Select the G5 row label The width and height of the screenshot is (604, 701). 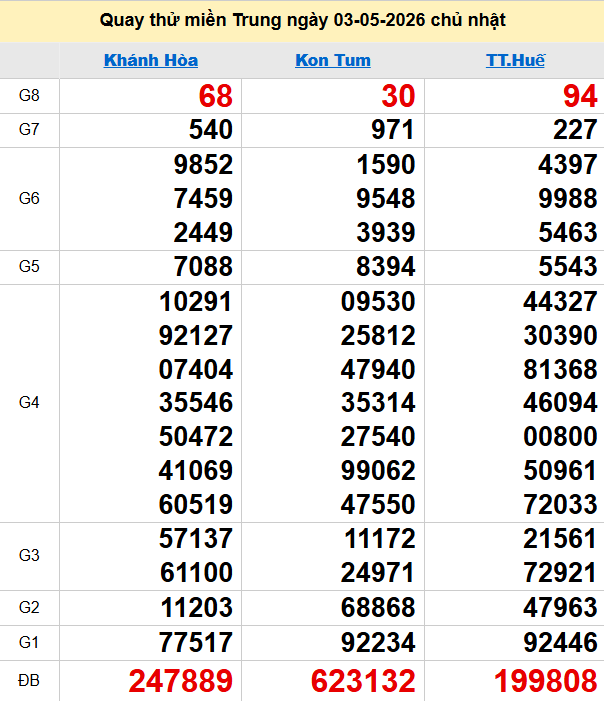click(29, 266)
